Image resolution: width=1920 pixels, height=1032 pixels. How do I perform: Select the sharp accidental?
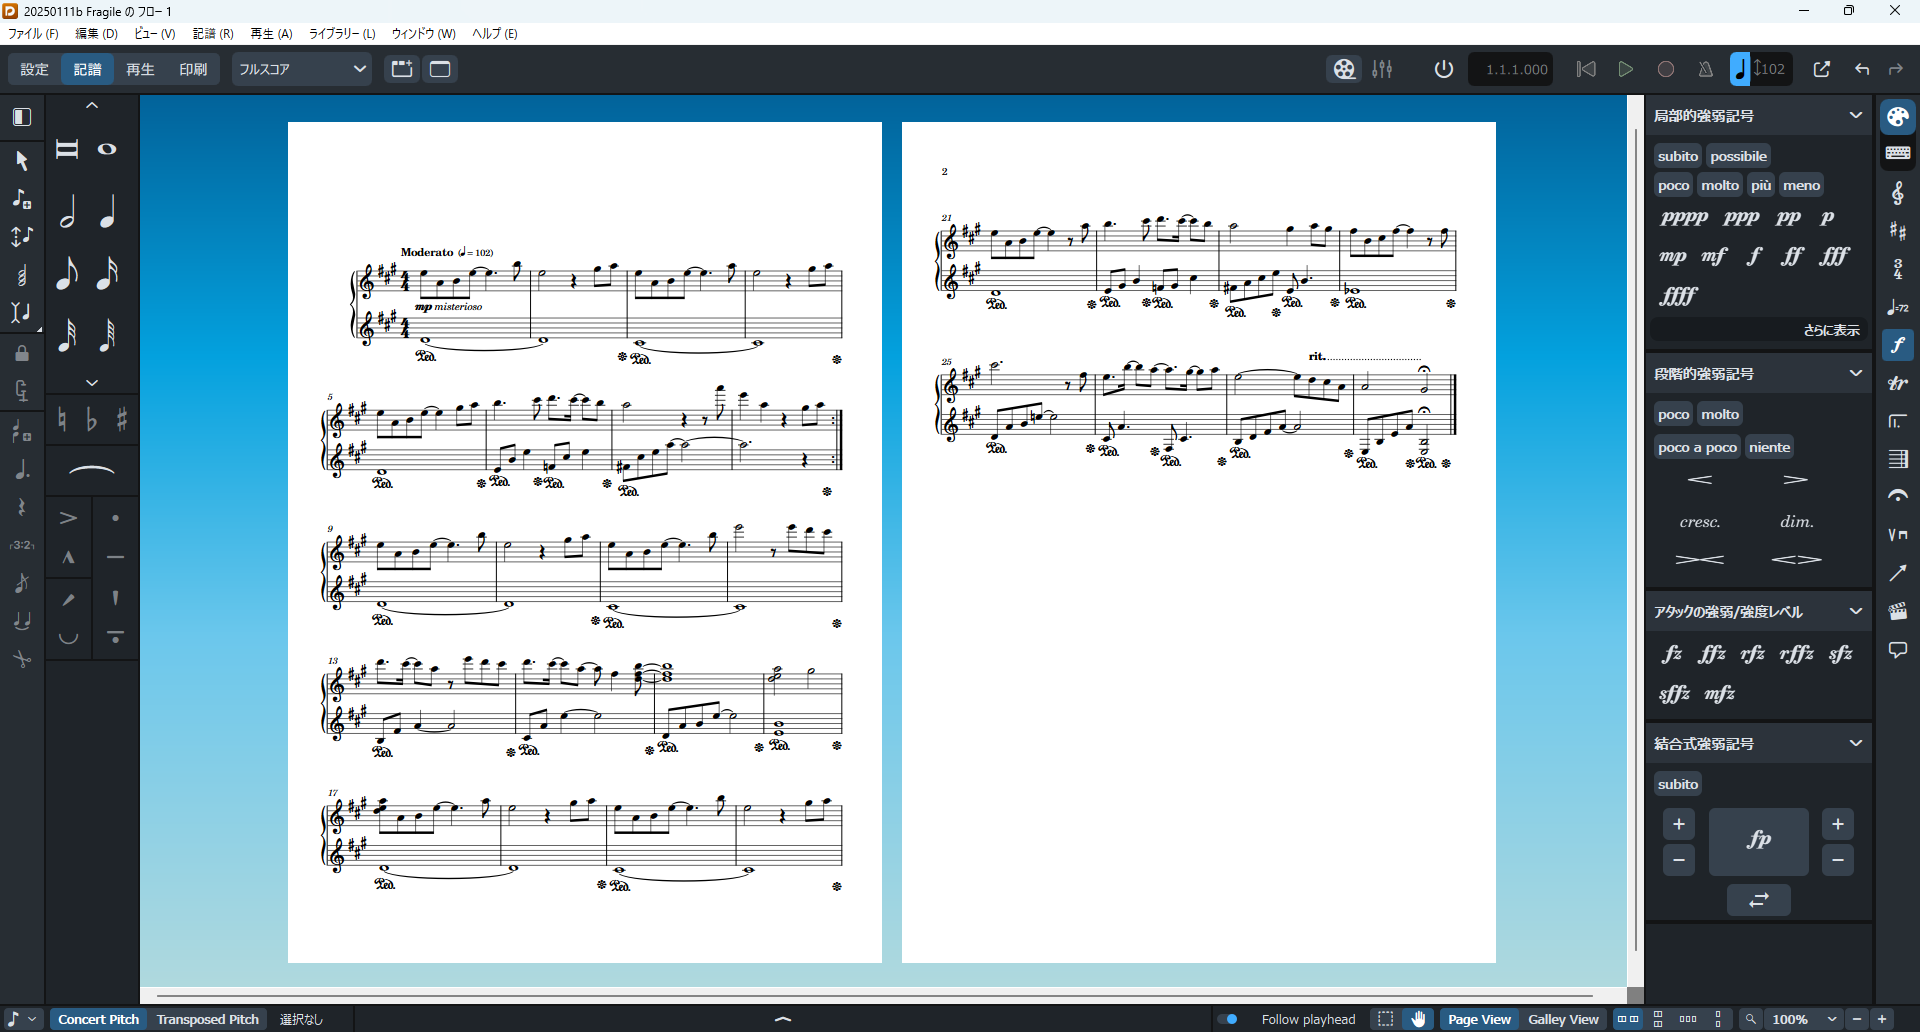122,420
